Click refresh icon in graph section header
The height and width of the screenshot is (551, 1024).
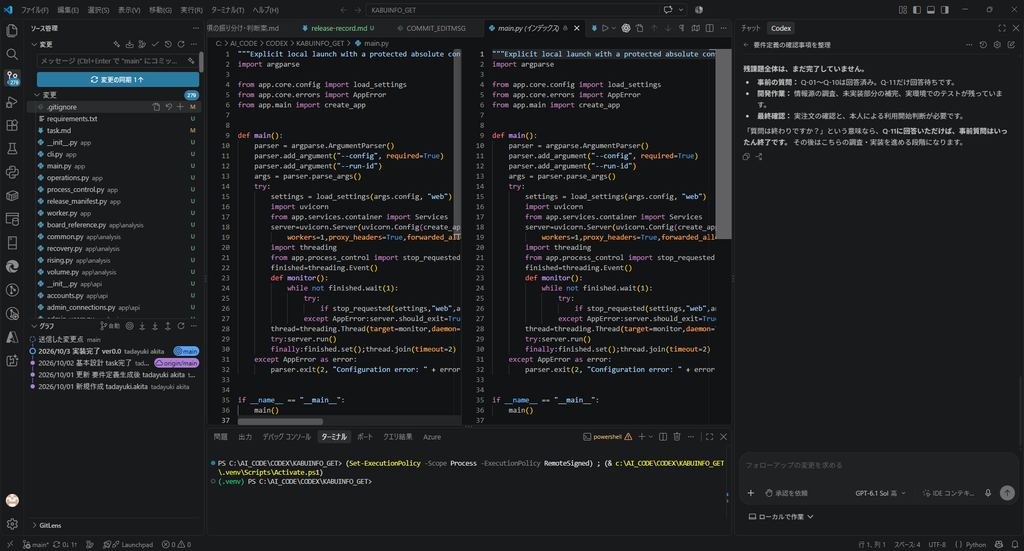181,326
